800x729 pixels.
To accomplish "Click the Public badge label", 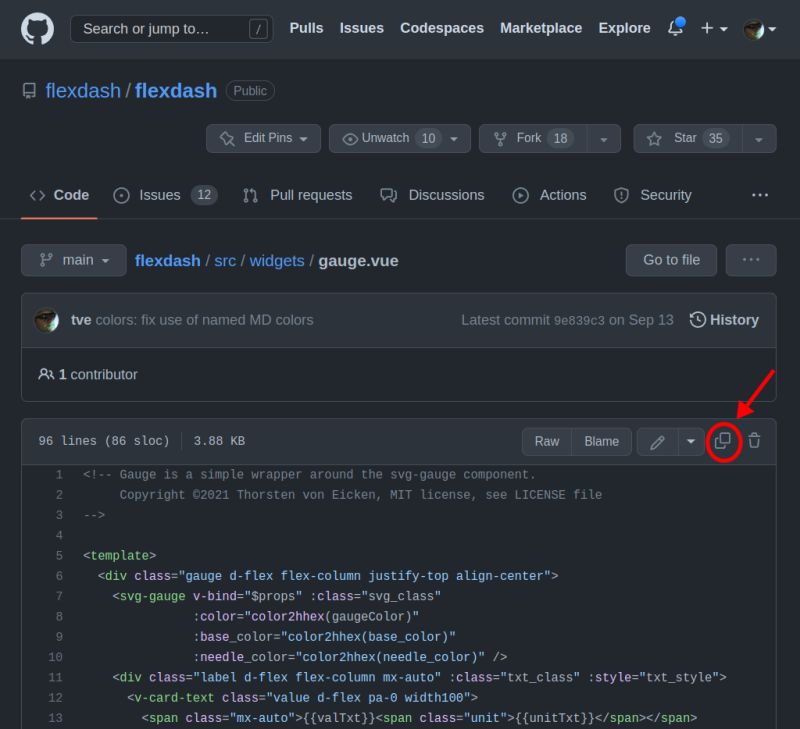I will coord(250,91).
